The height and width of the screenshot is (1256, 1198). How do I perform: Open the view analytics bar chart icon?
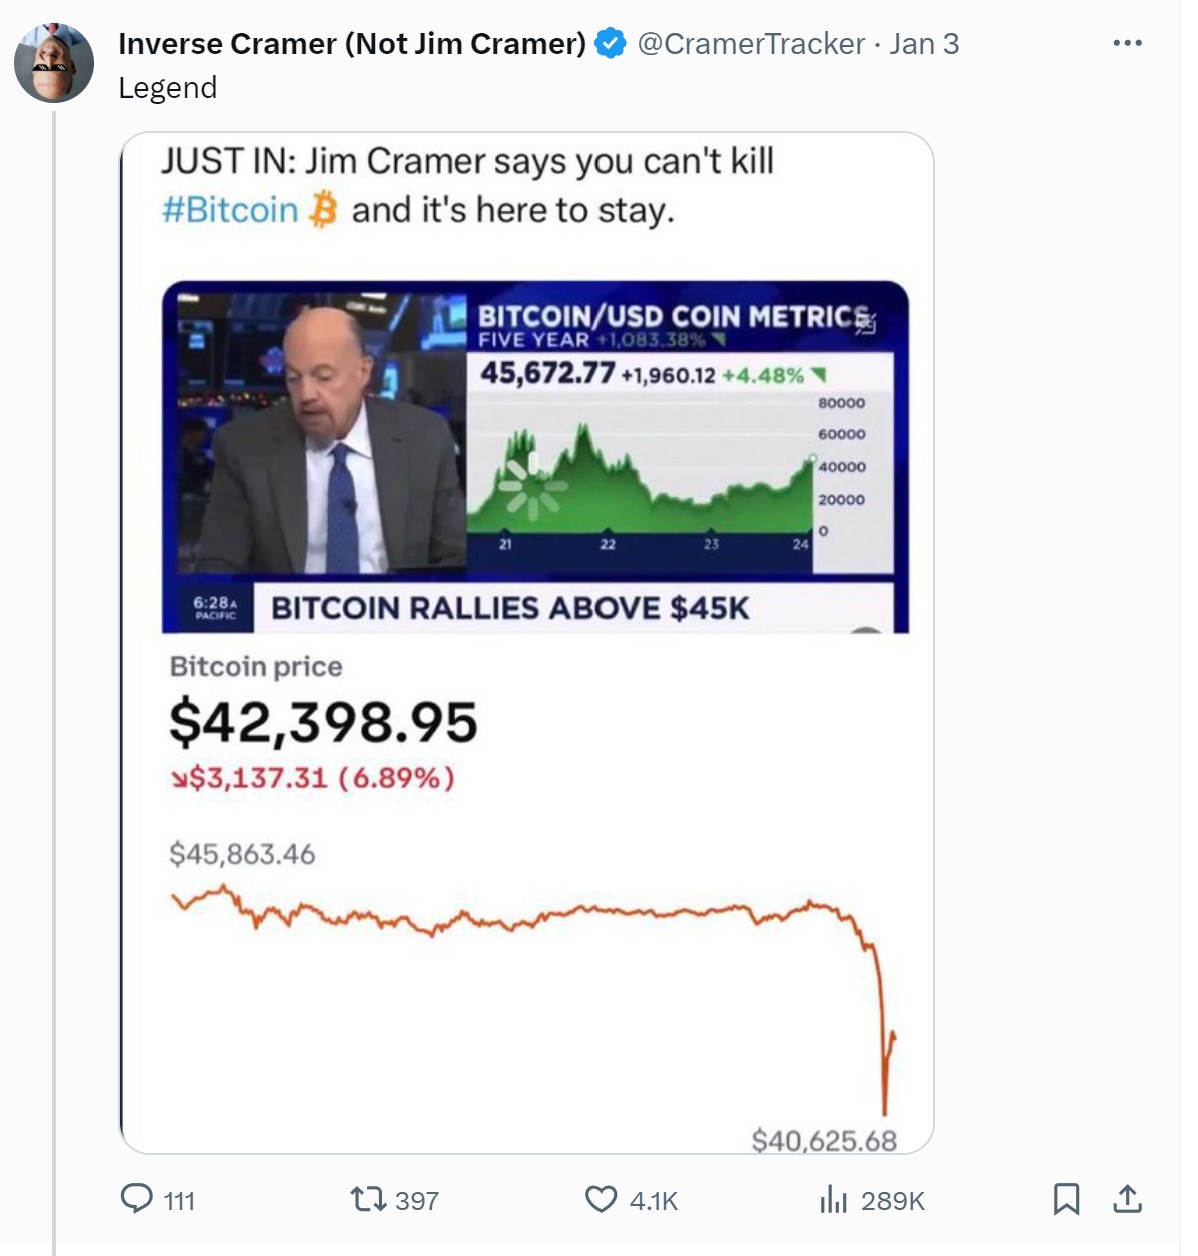pyautogui.click(x=833, y=1199)
